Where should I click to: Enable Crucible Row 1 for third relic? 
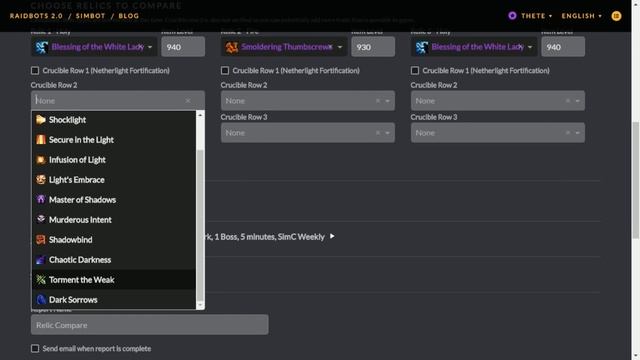point(415,71)
